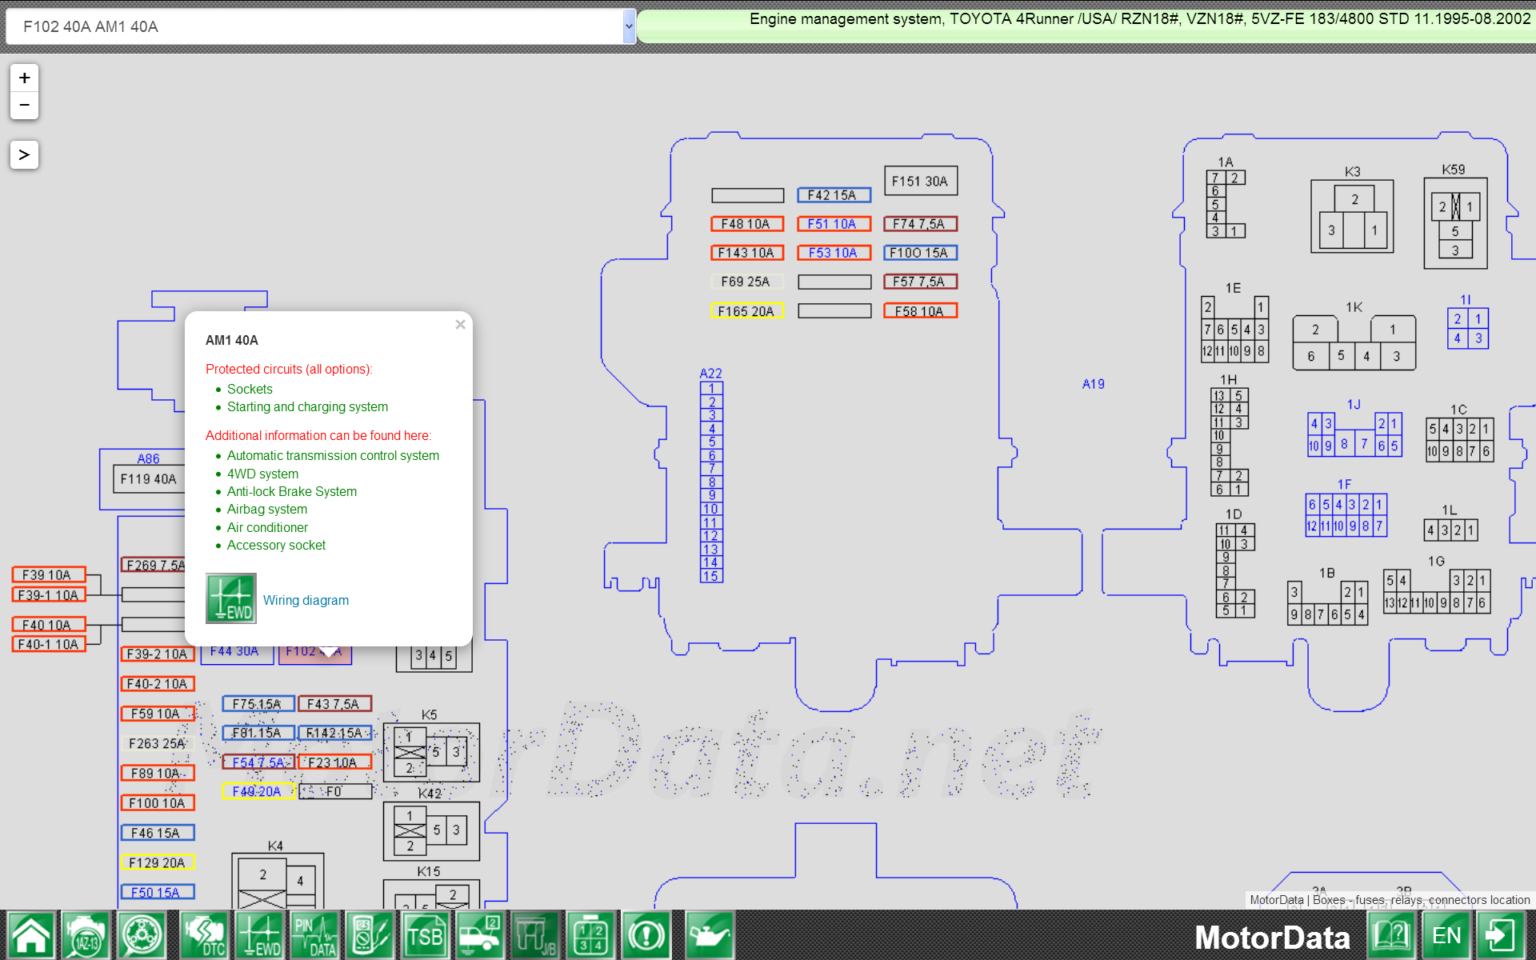The width and height of the screenshot is (1536, 960).
Task: Select fuse F46 15A
Action: (158, 832)
